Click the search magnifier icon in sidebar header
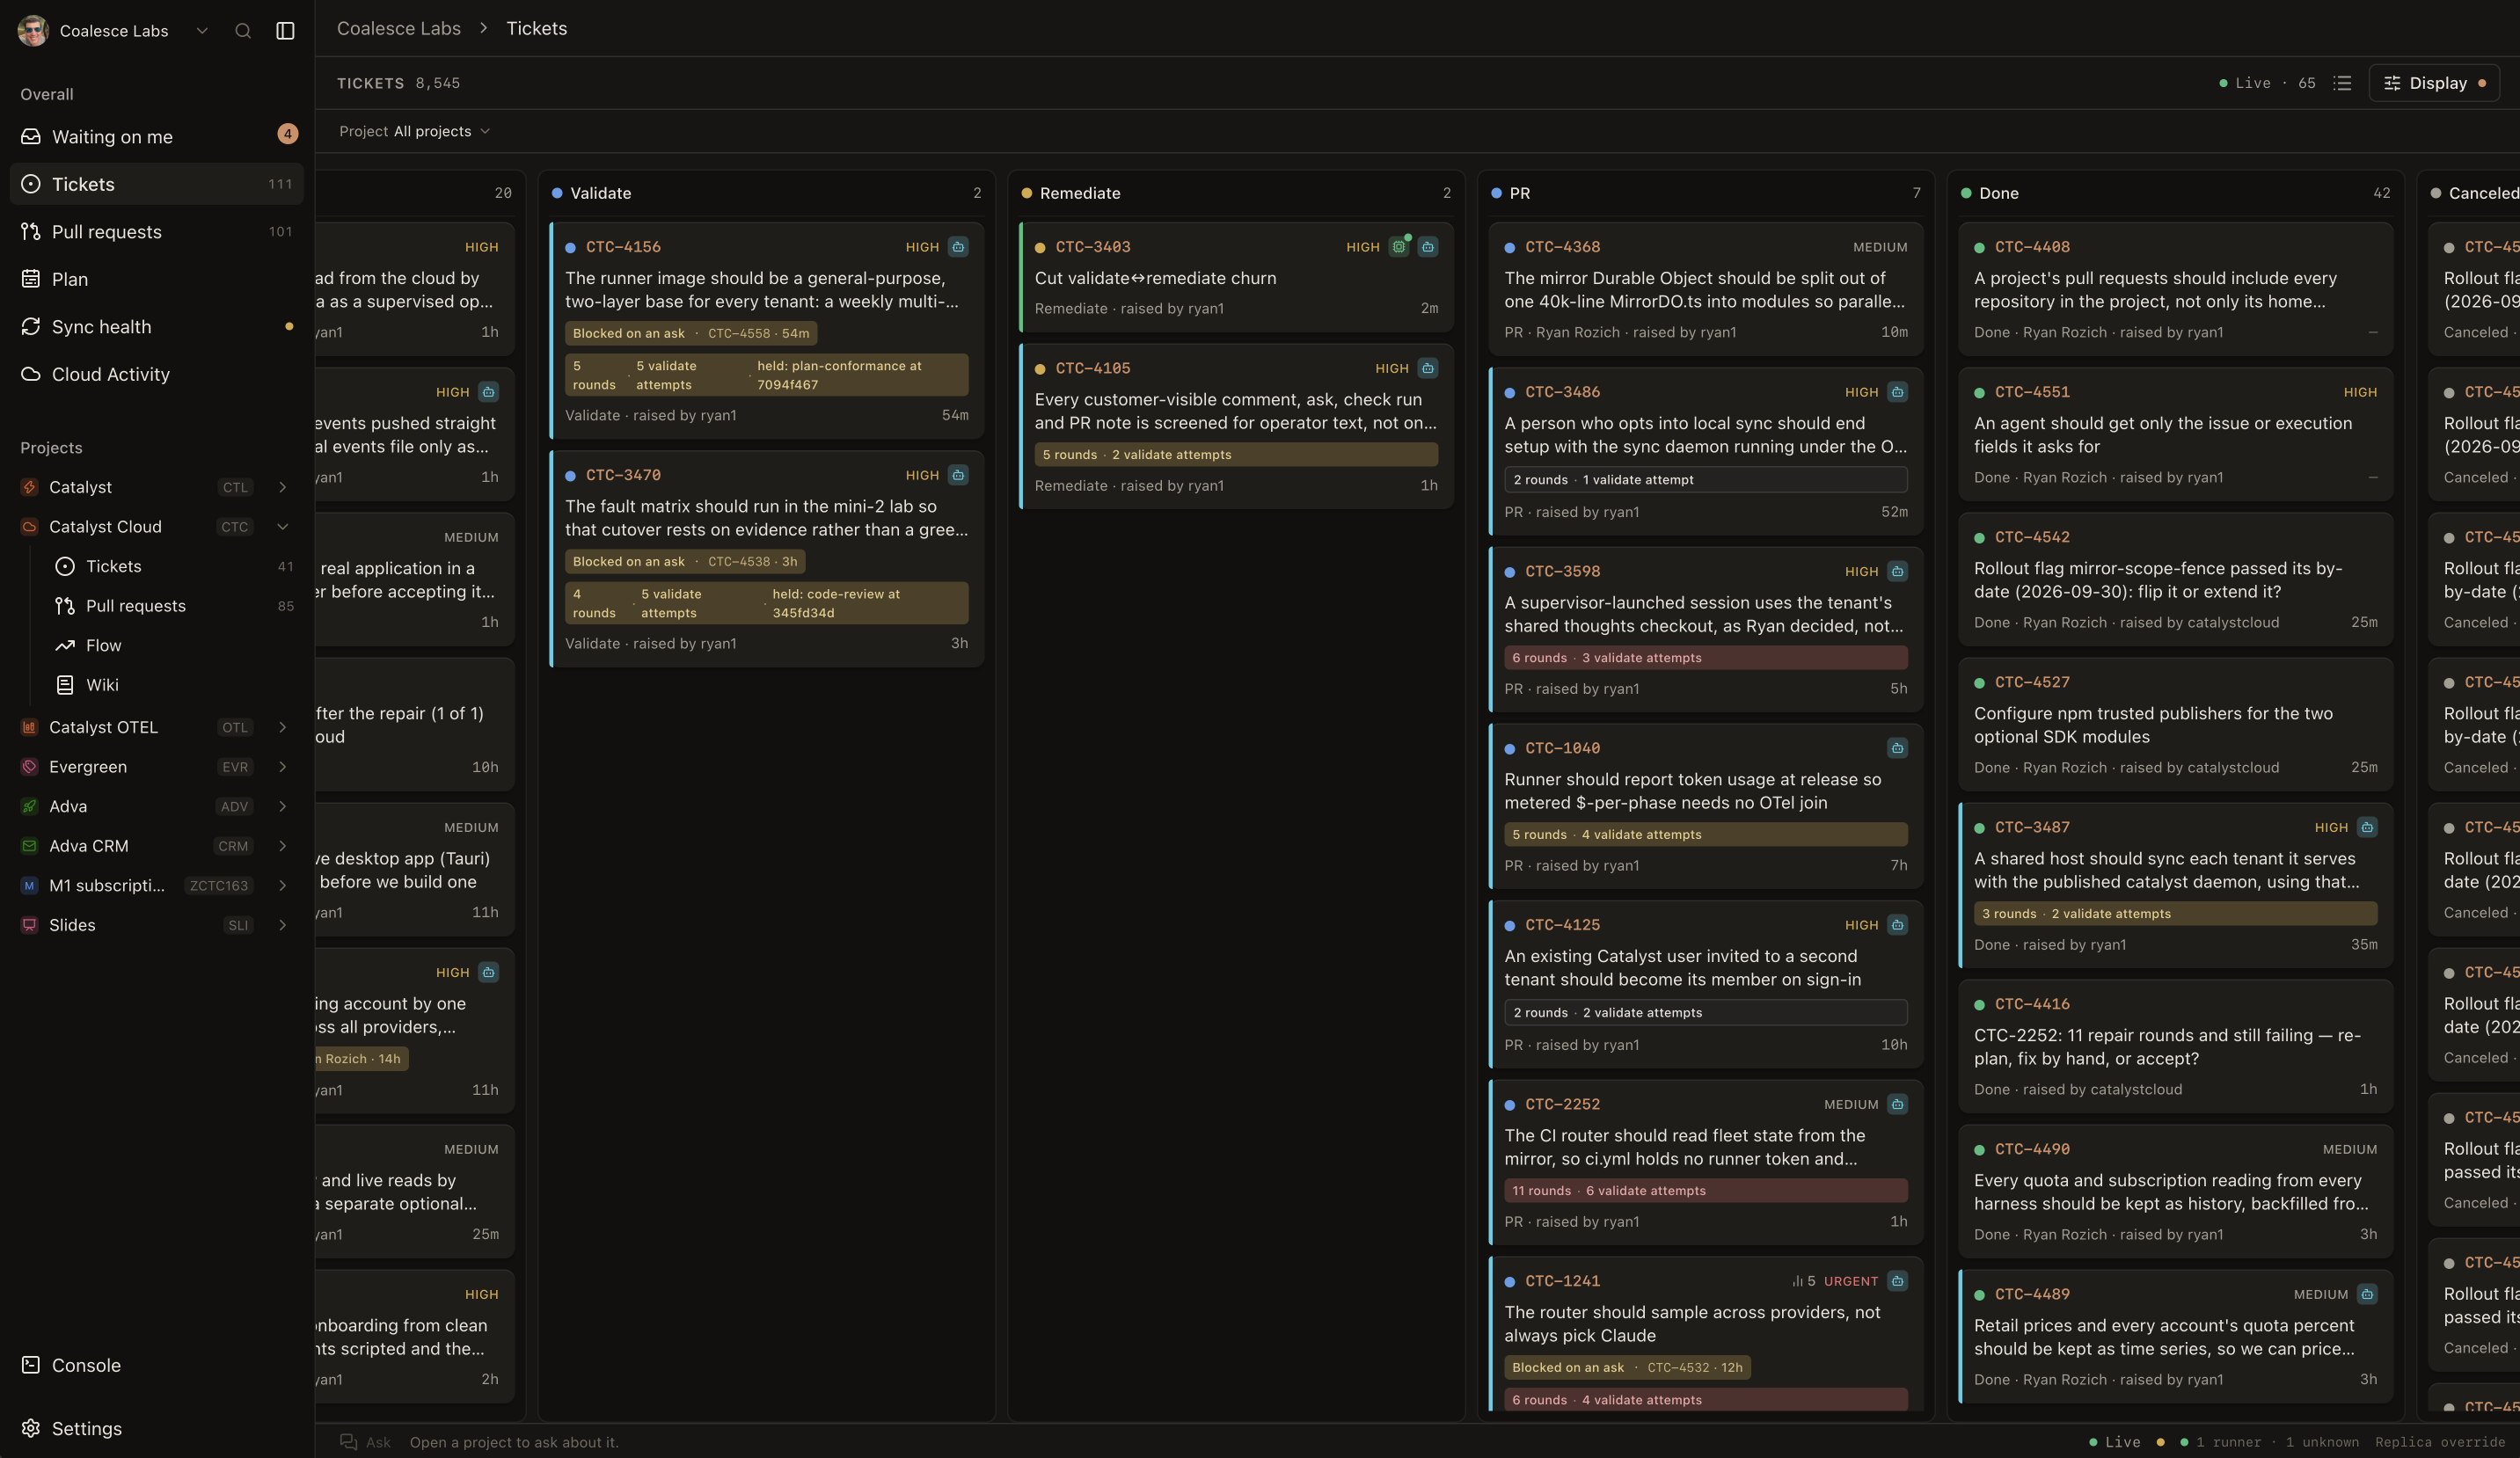This screenshot has width=2520, height=1458. (x=243, y=31)
